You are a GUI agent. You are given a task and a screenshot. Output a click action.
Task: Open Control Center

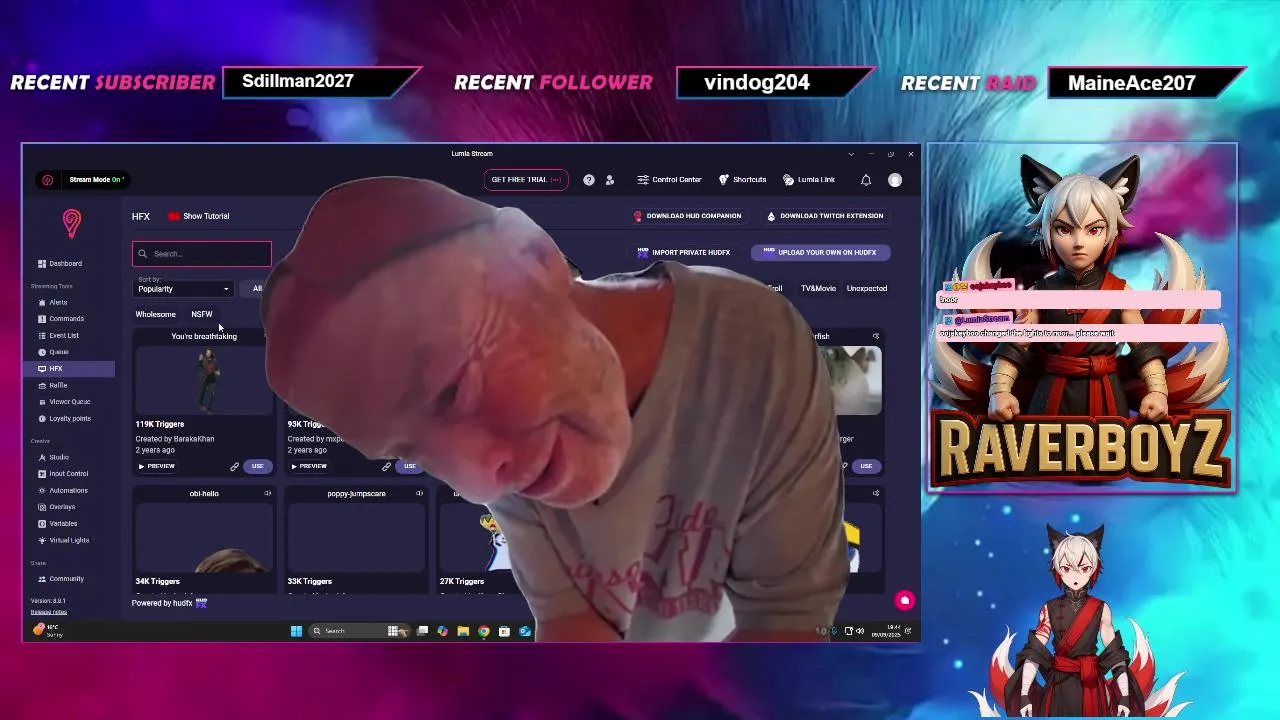[x=669, y=180]
